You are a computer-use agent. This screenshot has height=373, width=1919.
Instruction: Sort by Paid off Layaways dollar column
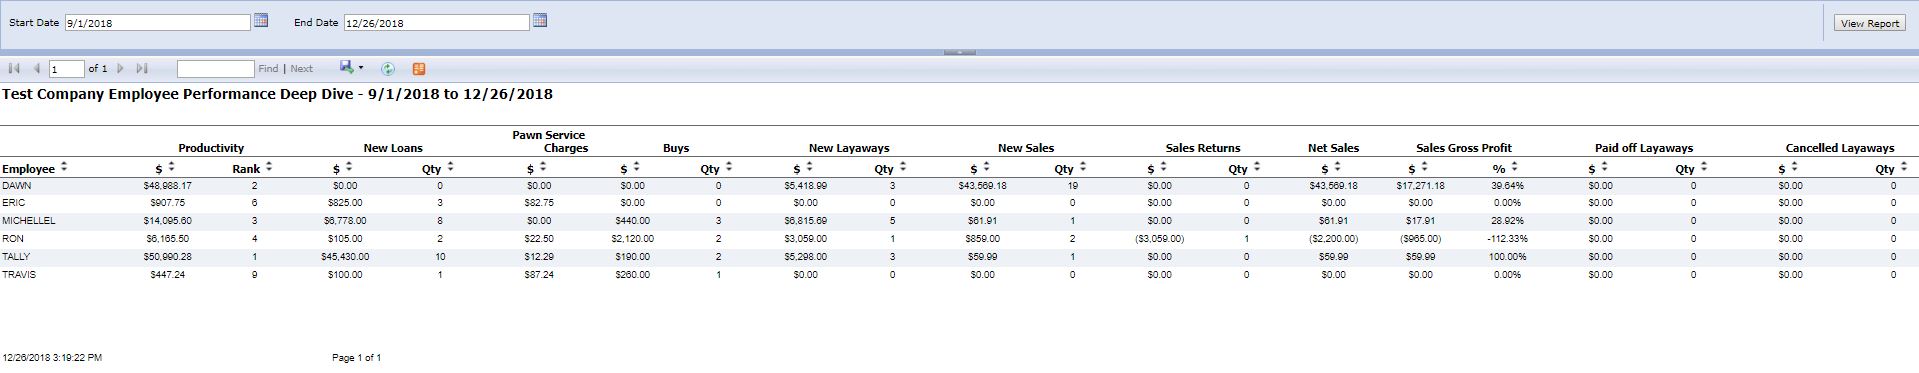coord(1604,167)
